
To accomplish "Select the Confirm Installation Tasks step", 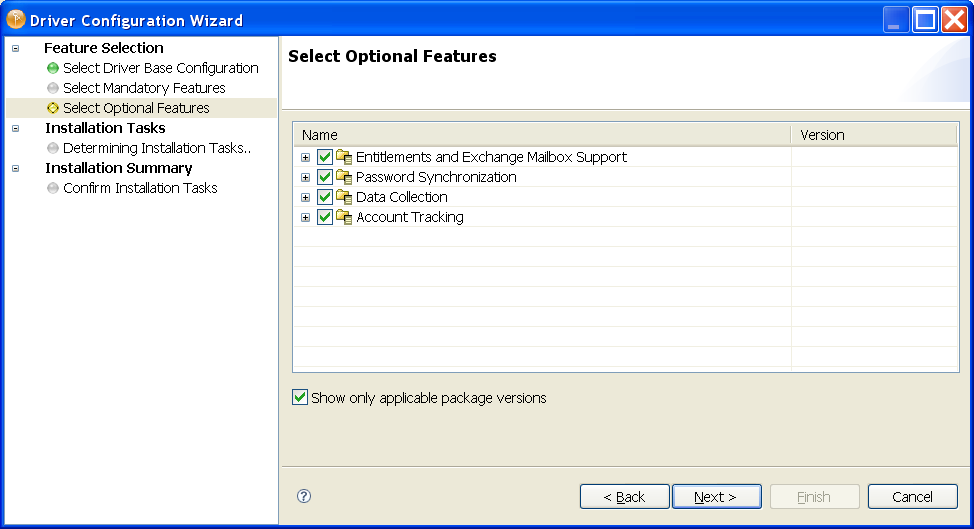I will [x=140, y=188].
